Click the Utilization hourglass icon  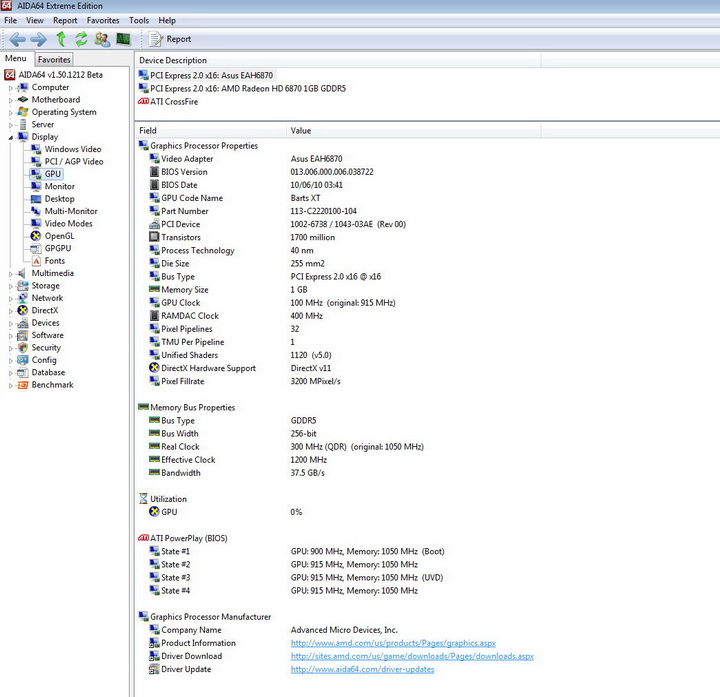click(x=143, y=499)
